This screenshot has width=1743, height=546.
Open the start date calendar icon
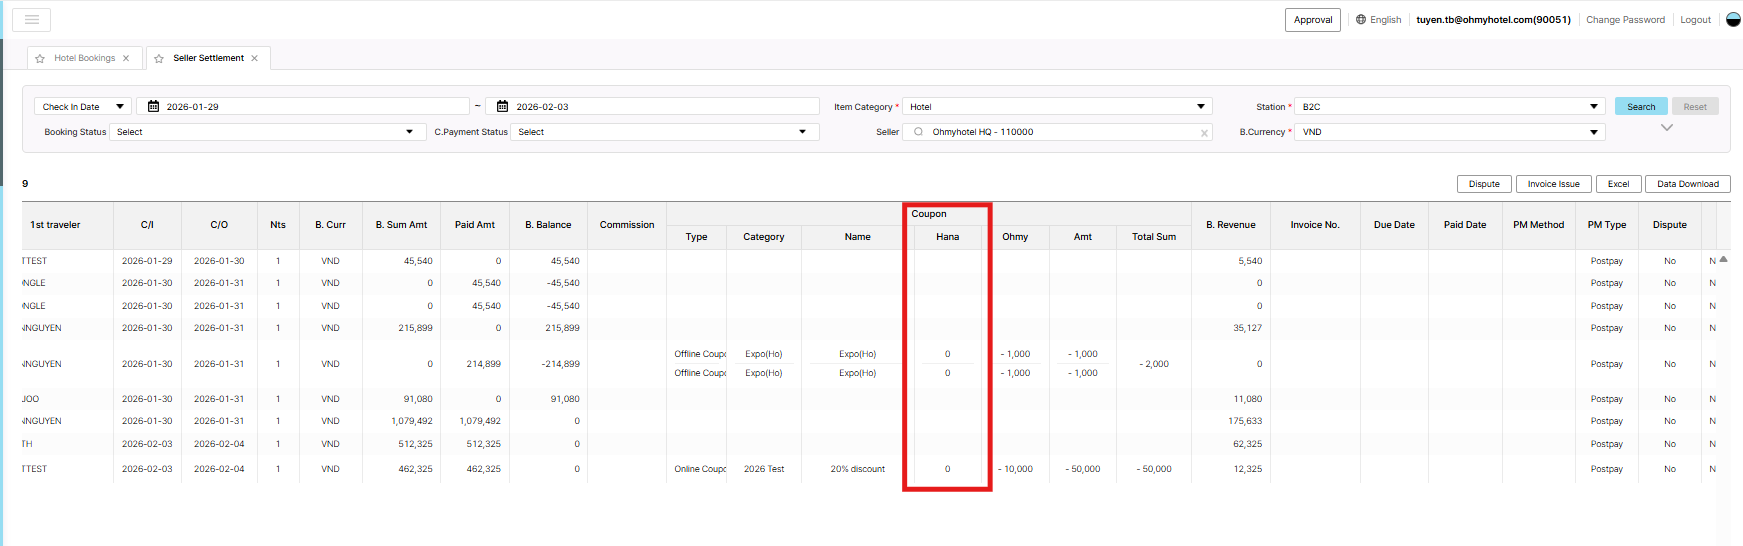[x=153, y=107]
